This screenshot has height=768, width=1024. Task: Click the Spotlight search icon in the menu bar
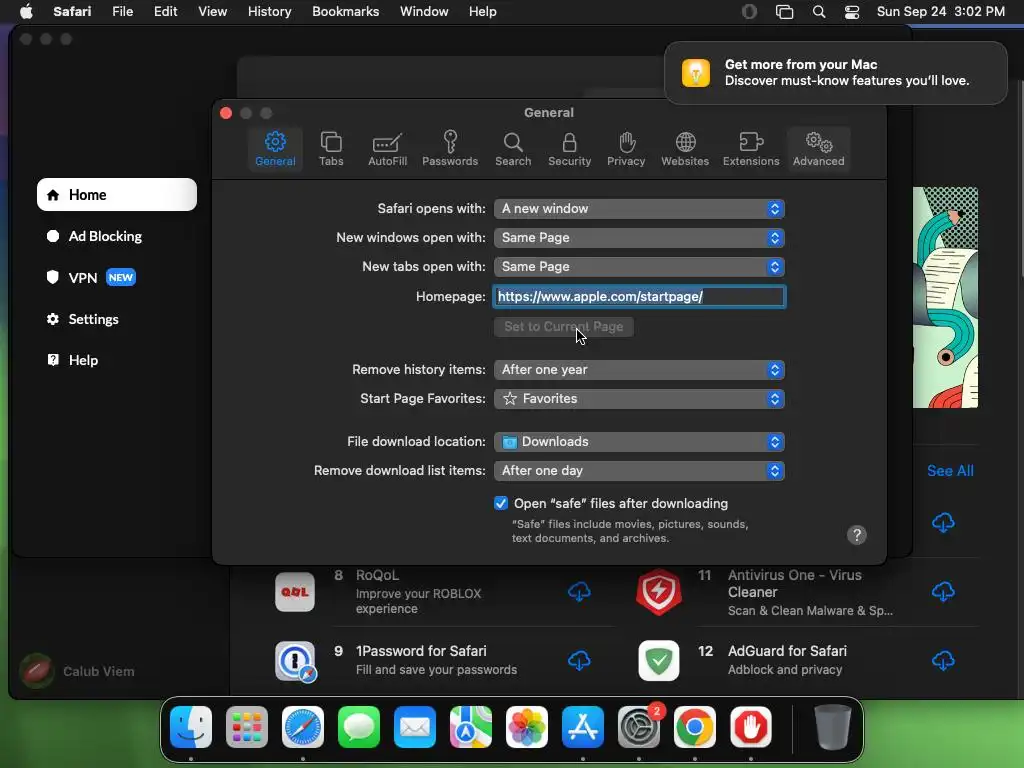(818, 12)
